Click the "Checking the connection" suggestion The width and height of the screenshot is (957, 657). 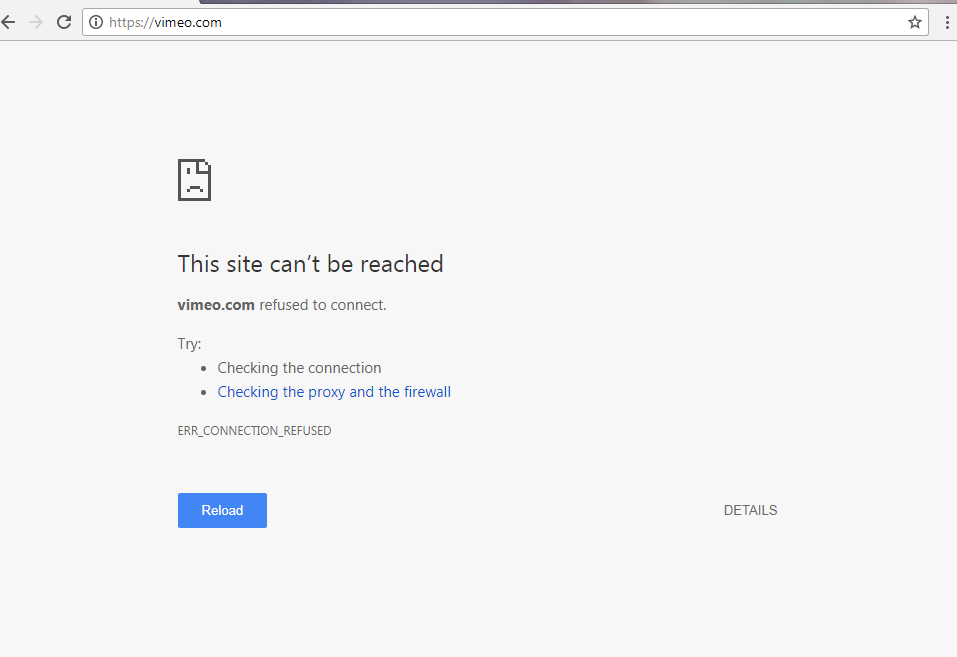[299, 368]
